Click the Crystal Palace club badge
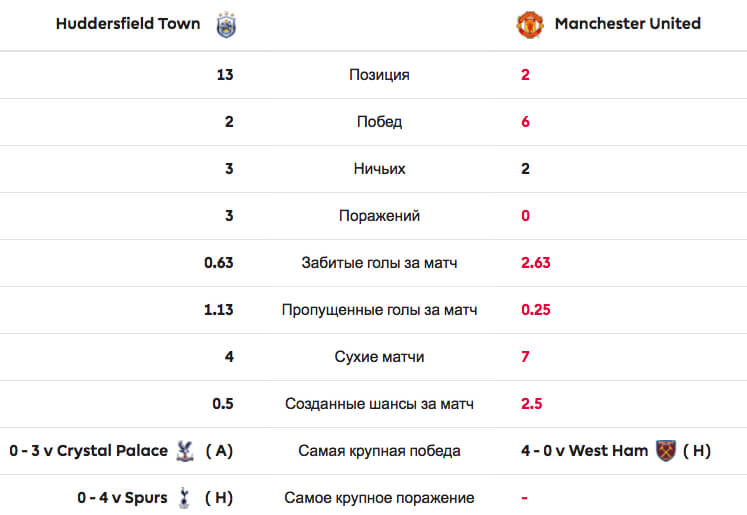 (185, 451)
